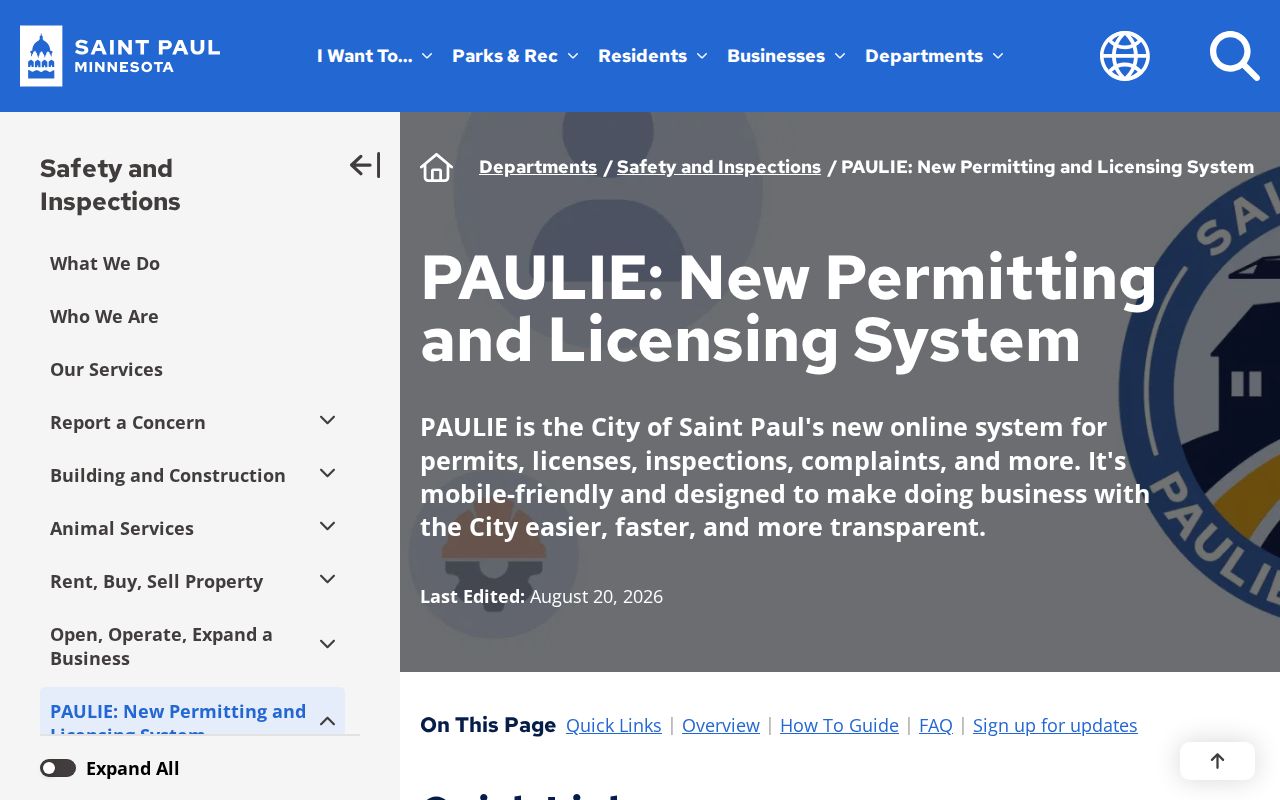
Task: Open the I Want To... menu
Action: pyautogui.click(x=375, y=56)
